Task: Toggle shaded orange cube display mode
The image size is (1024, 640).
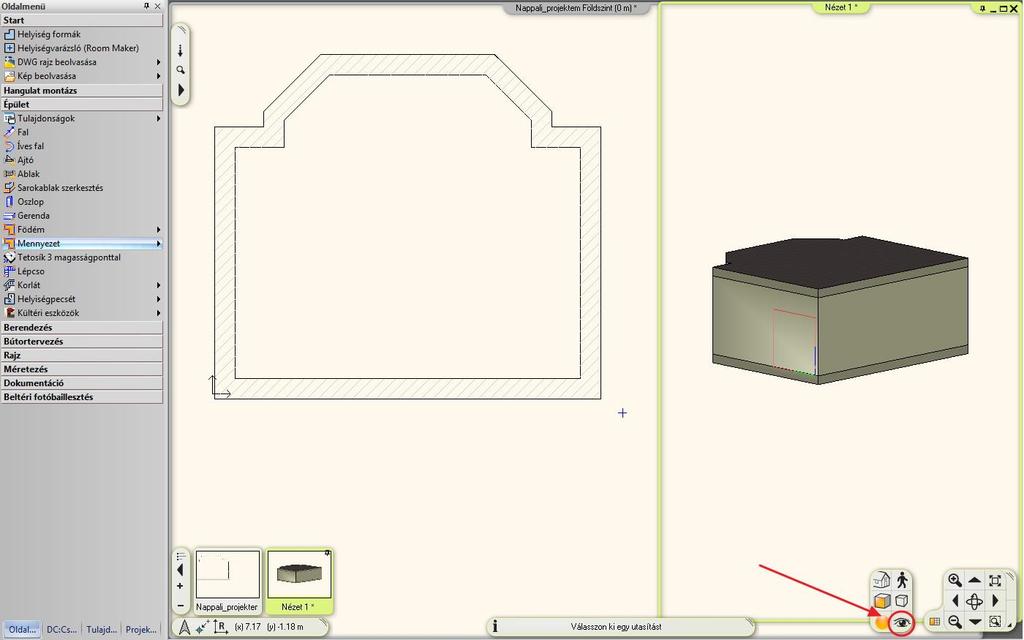Action: pyautogui.click(x=882, y=600)
